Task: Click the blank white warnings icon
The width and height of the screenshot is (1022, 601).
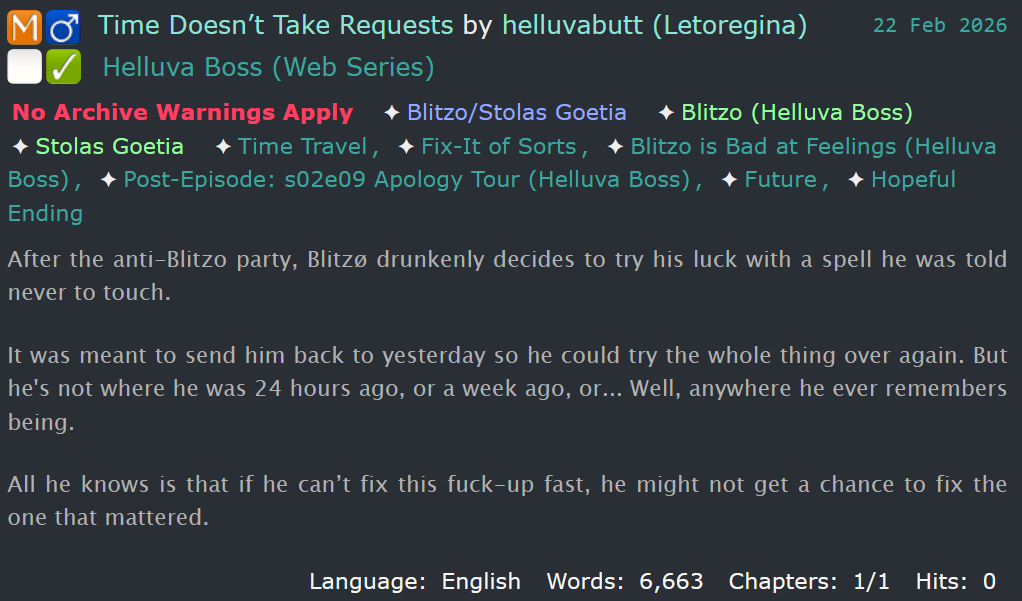Action: click(23, 67)
